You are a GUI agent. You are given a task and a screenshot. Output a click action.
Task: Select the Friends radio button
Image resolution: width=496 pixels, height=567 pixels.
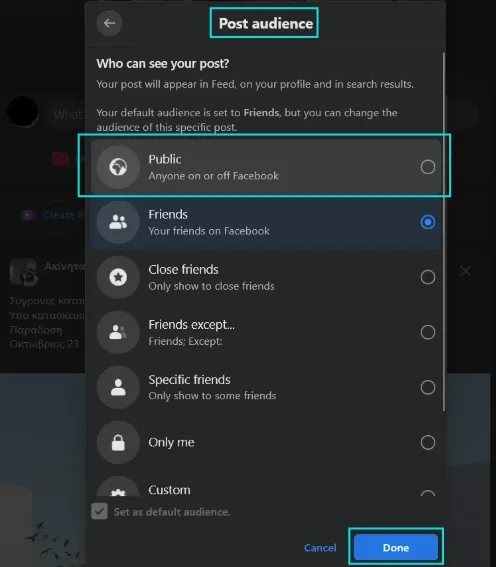coord(428,222)
